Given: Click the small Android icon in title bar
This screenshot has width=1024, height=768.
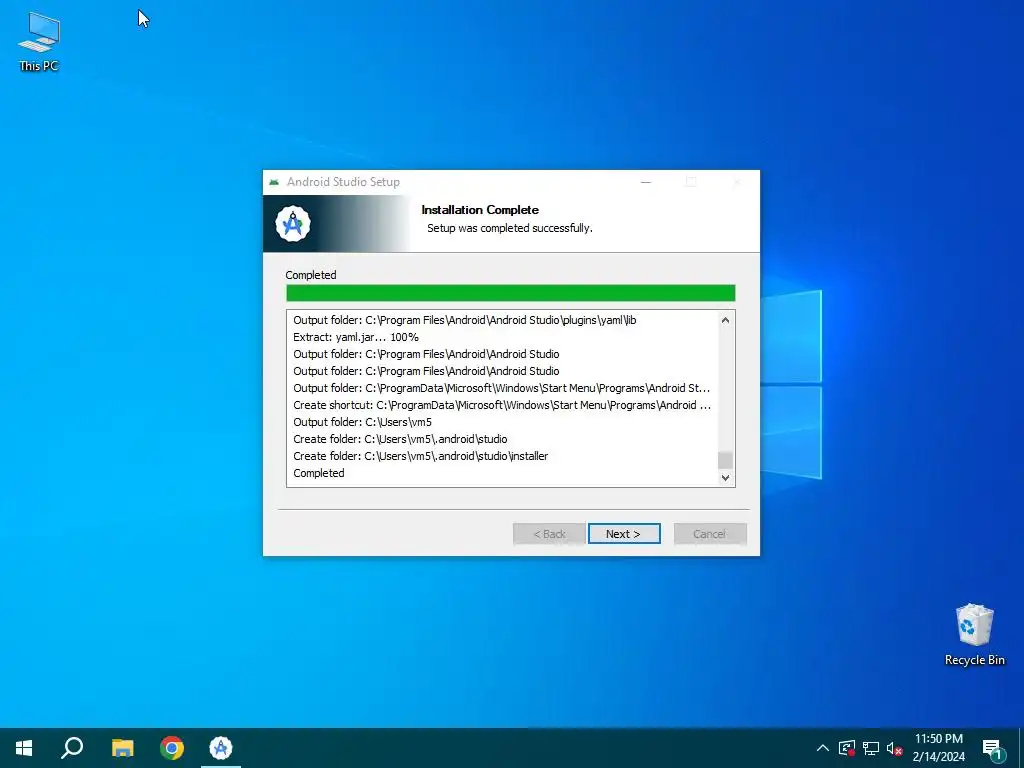Looking at the screenshot, I should point(274,182).
